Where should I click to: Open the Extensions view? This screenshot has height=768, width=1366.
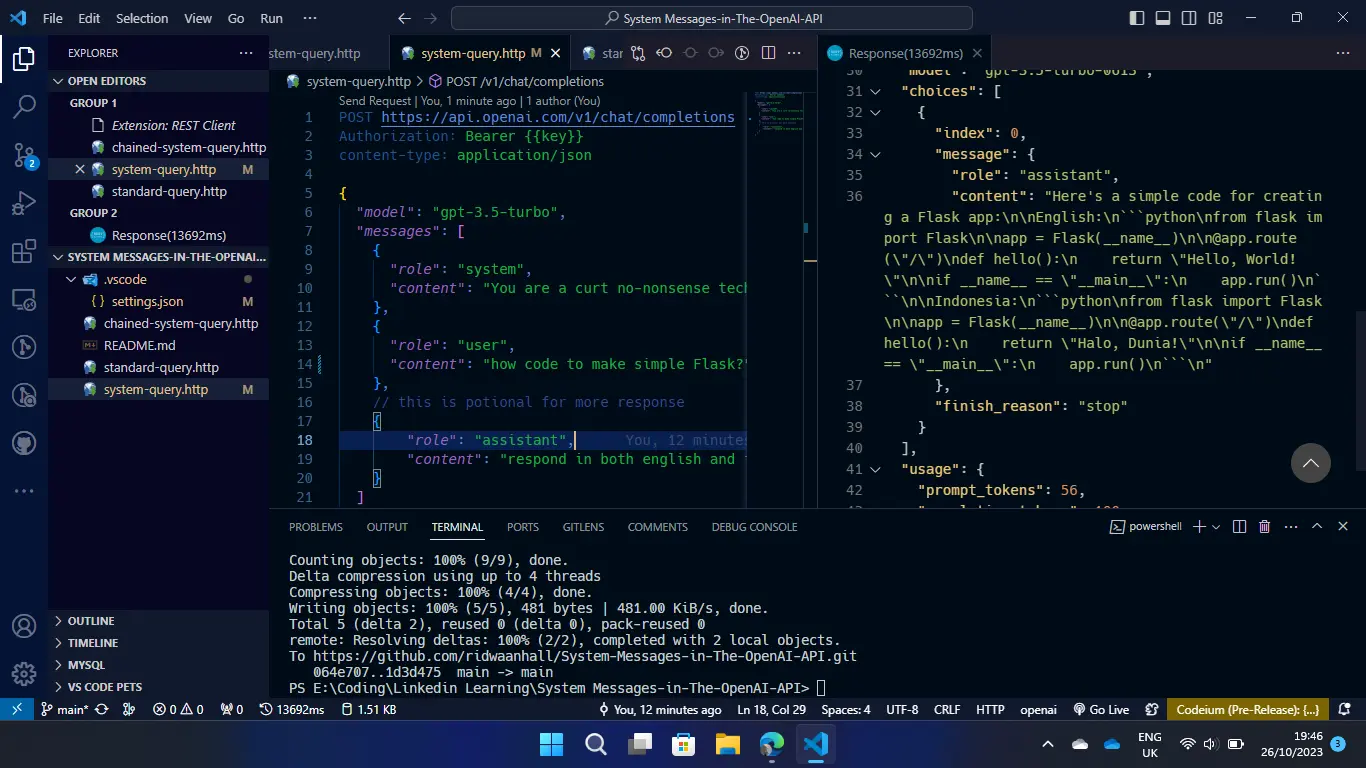[x=24, y=251]
